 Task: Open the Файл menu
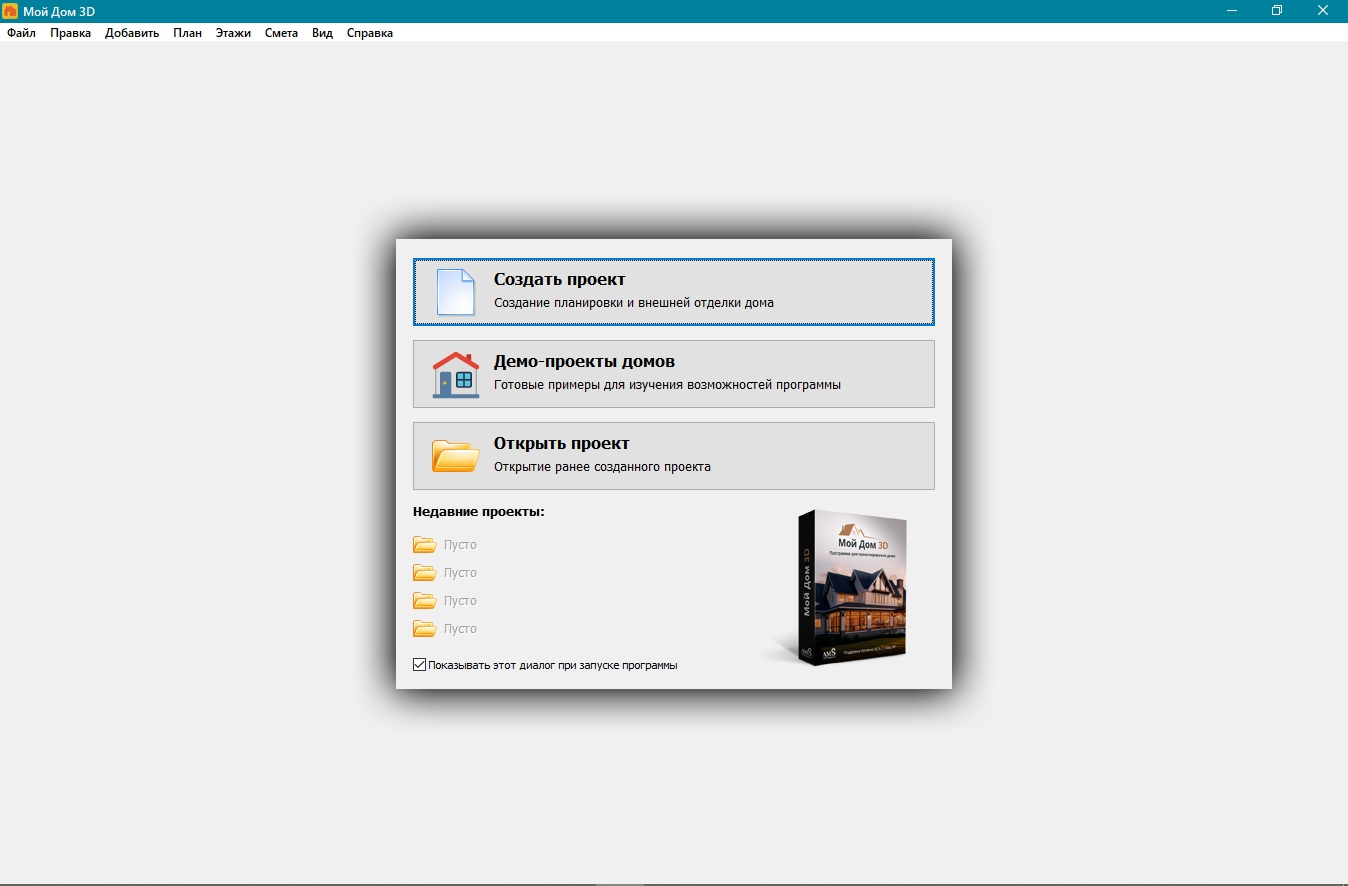pos(21,33)
